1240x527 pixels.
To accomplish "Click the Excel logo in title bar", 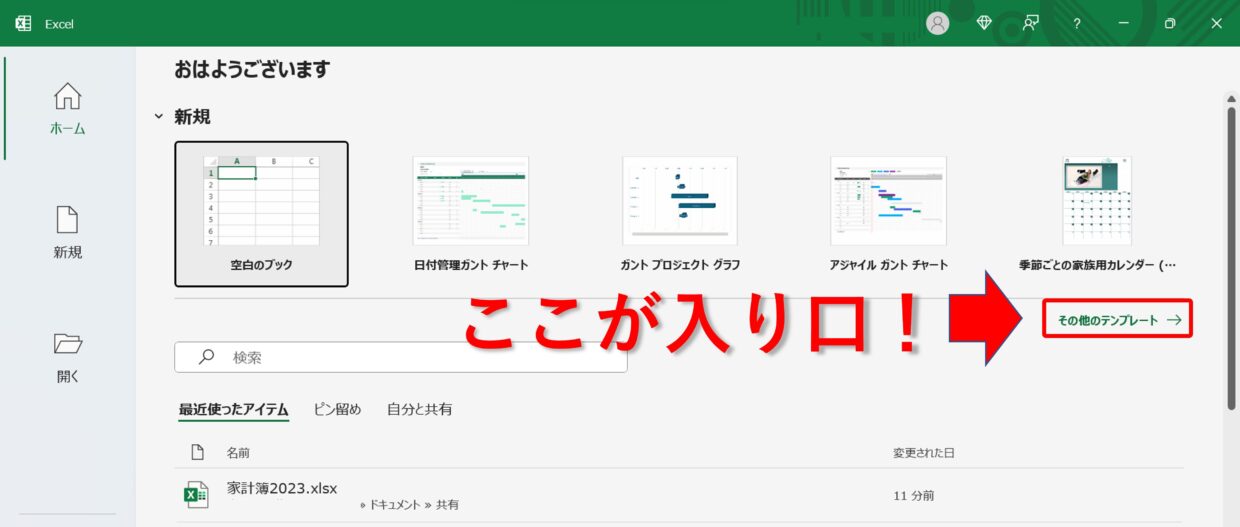I will coord(24,23).
